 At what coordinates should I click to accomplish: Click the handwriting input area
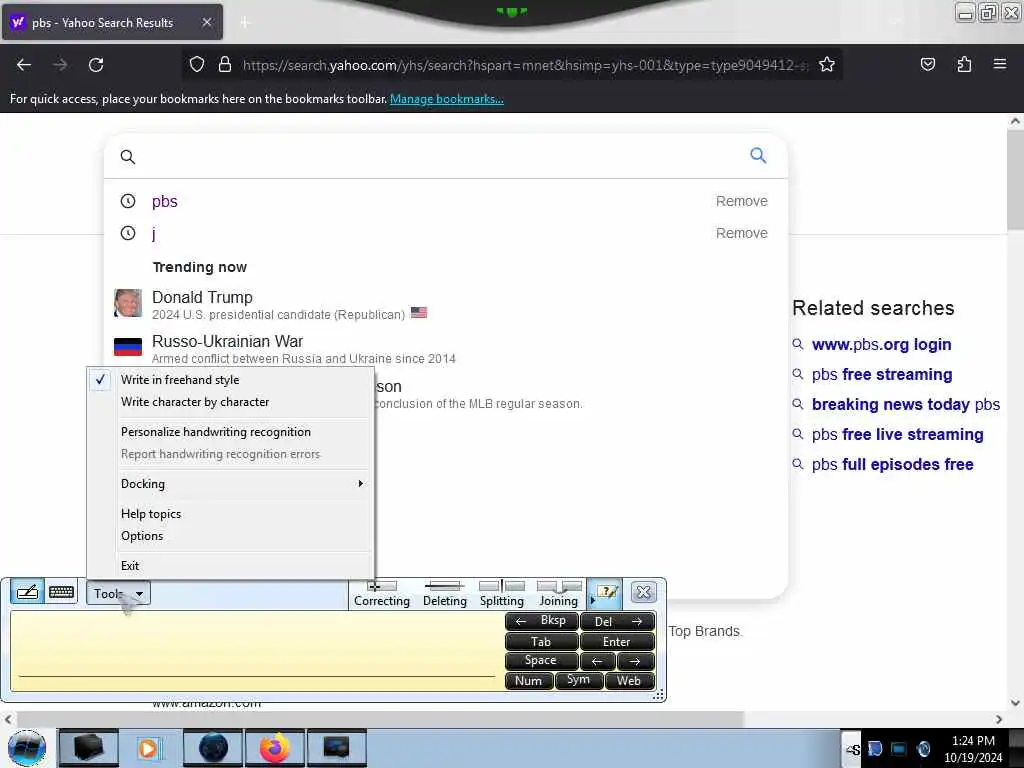tap(256, 651)
